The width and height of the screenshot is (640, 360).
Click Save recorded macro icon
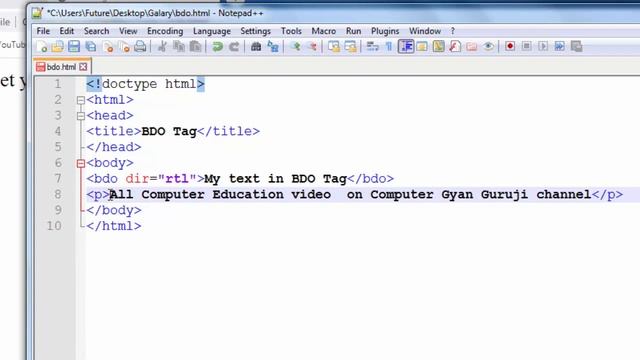576,46
